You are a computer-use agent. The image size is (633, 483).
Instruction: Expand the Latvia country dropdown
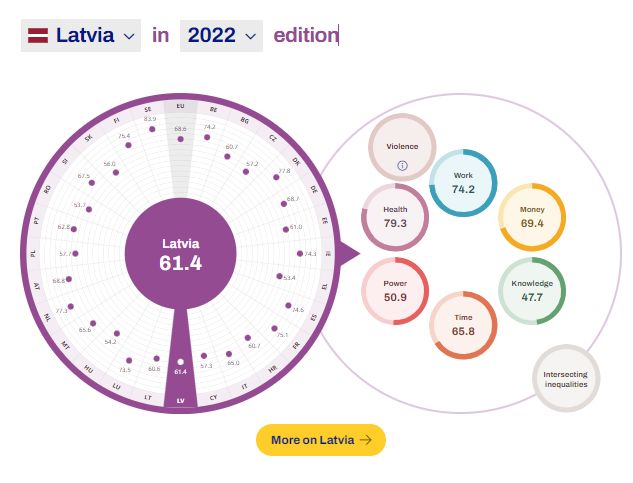[x=81, y=35]
